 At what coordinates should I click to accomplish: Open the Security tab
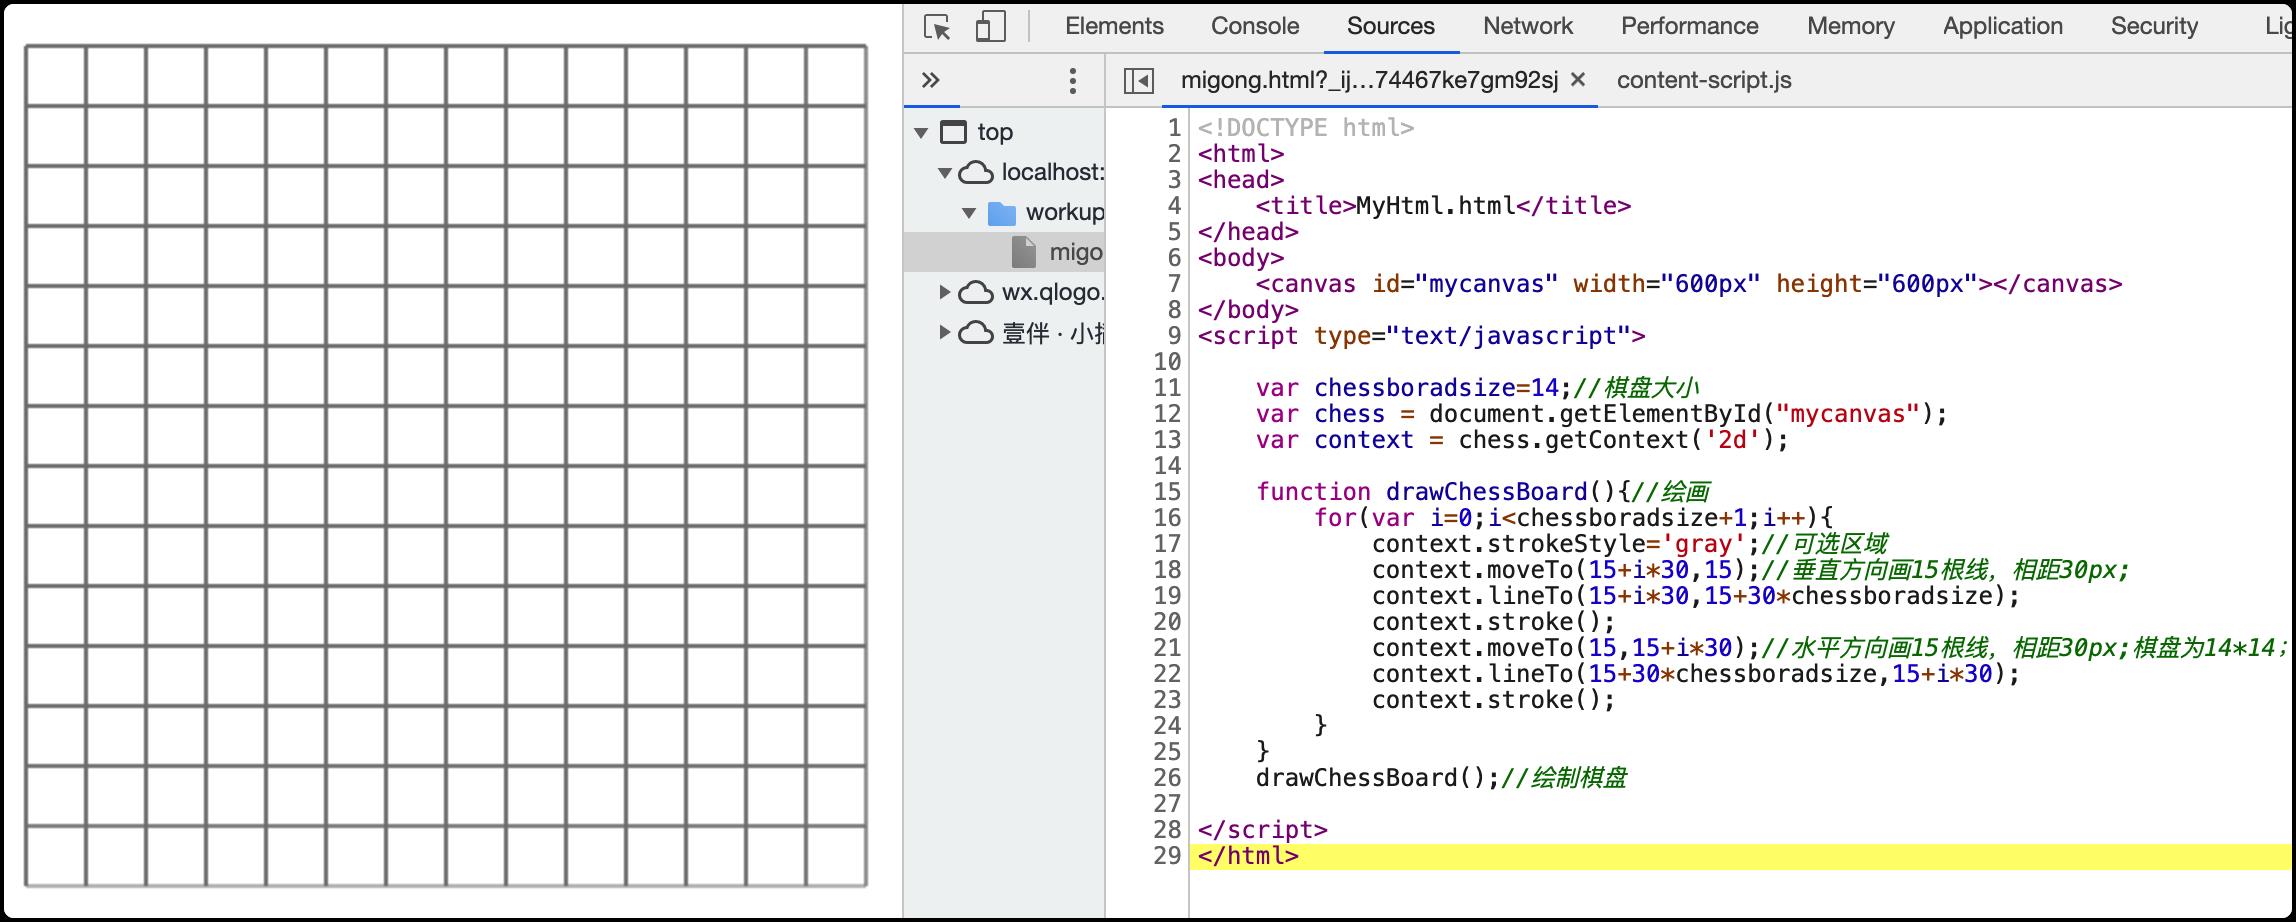tap(2154, 26)
